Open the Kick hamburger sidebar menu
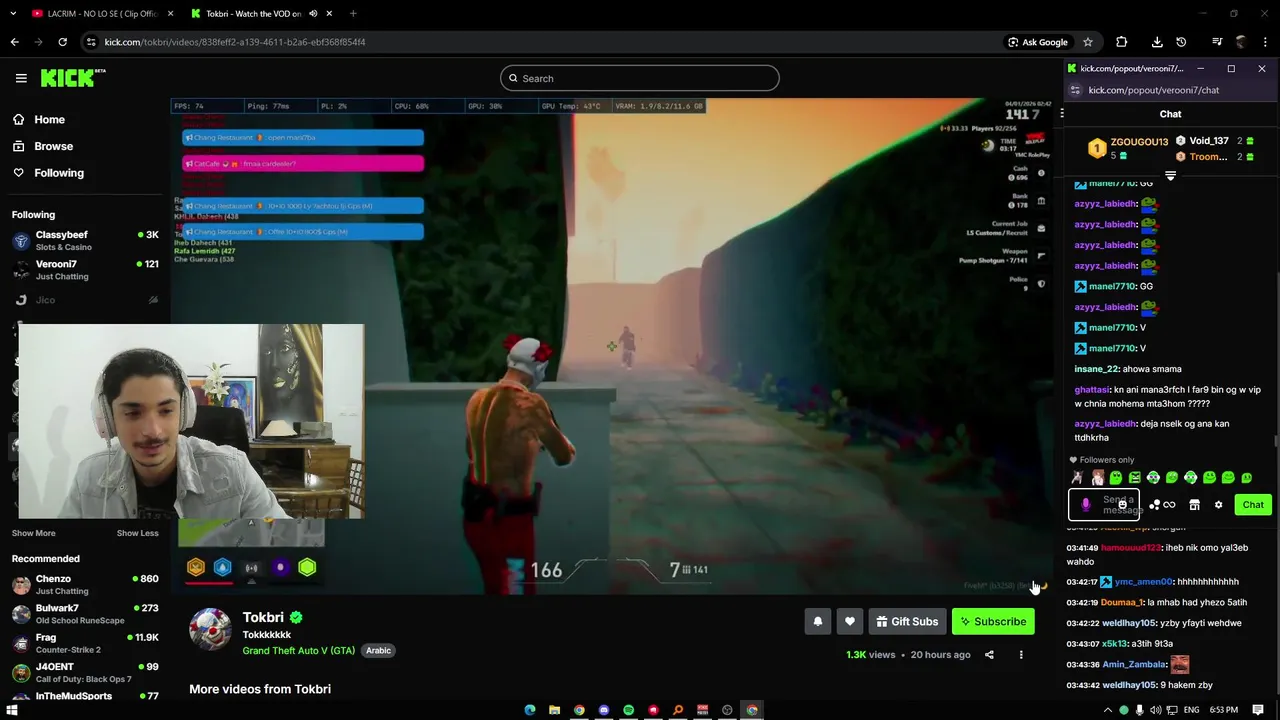The width and height of the screenshot is (1280, 720). [21, 78]
